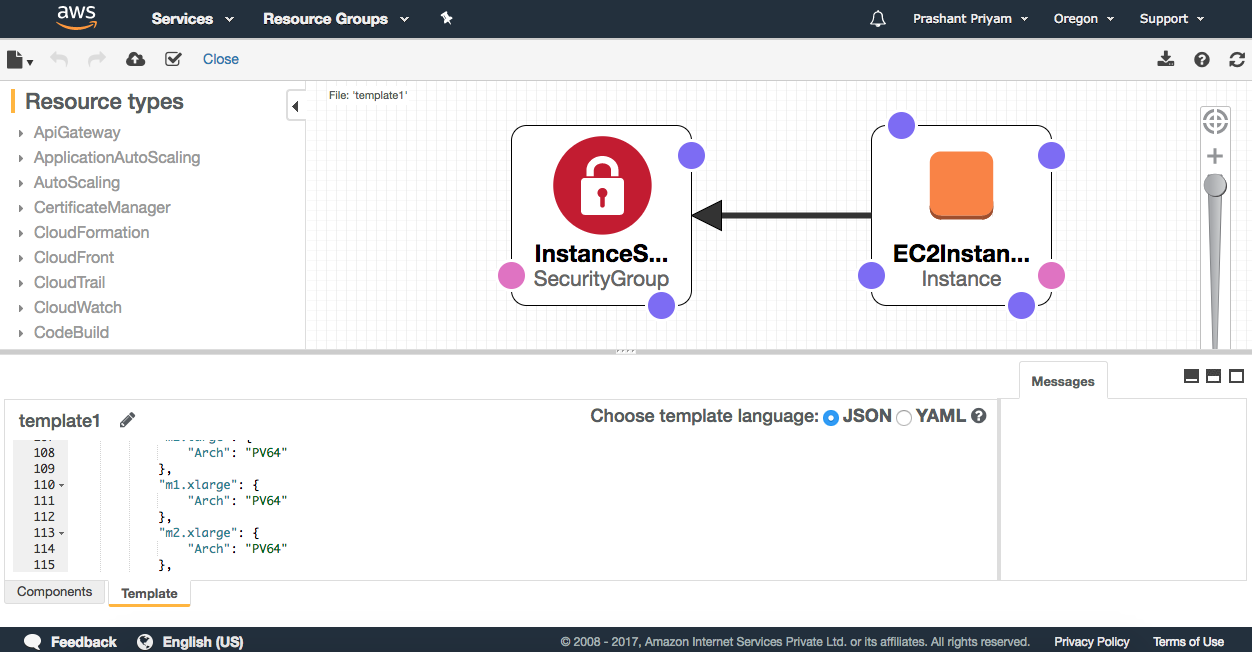
Task: Click the Redo arrow icon
Action: (x=97, y=59)
